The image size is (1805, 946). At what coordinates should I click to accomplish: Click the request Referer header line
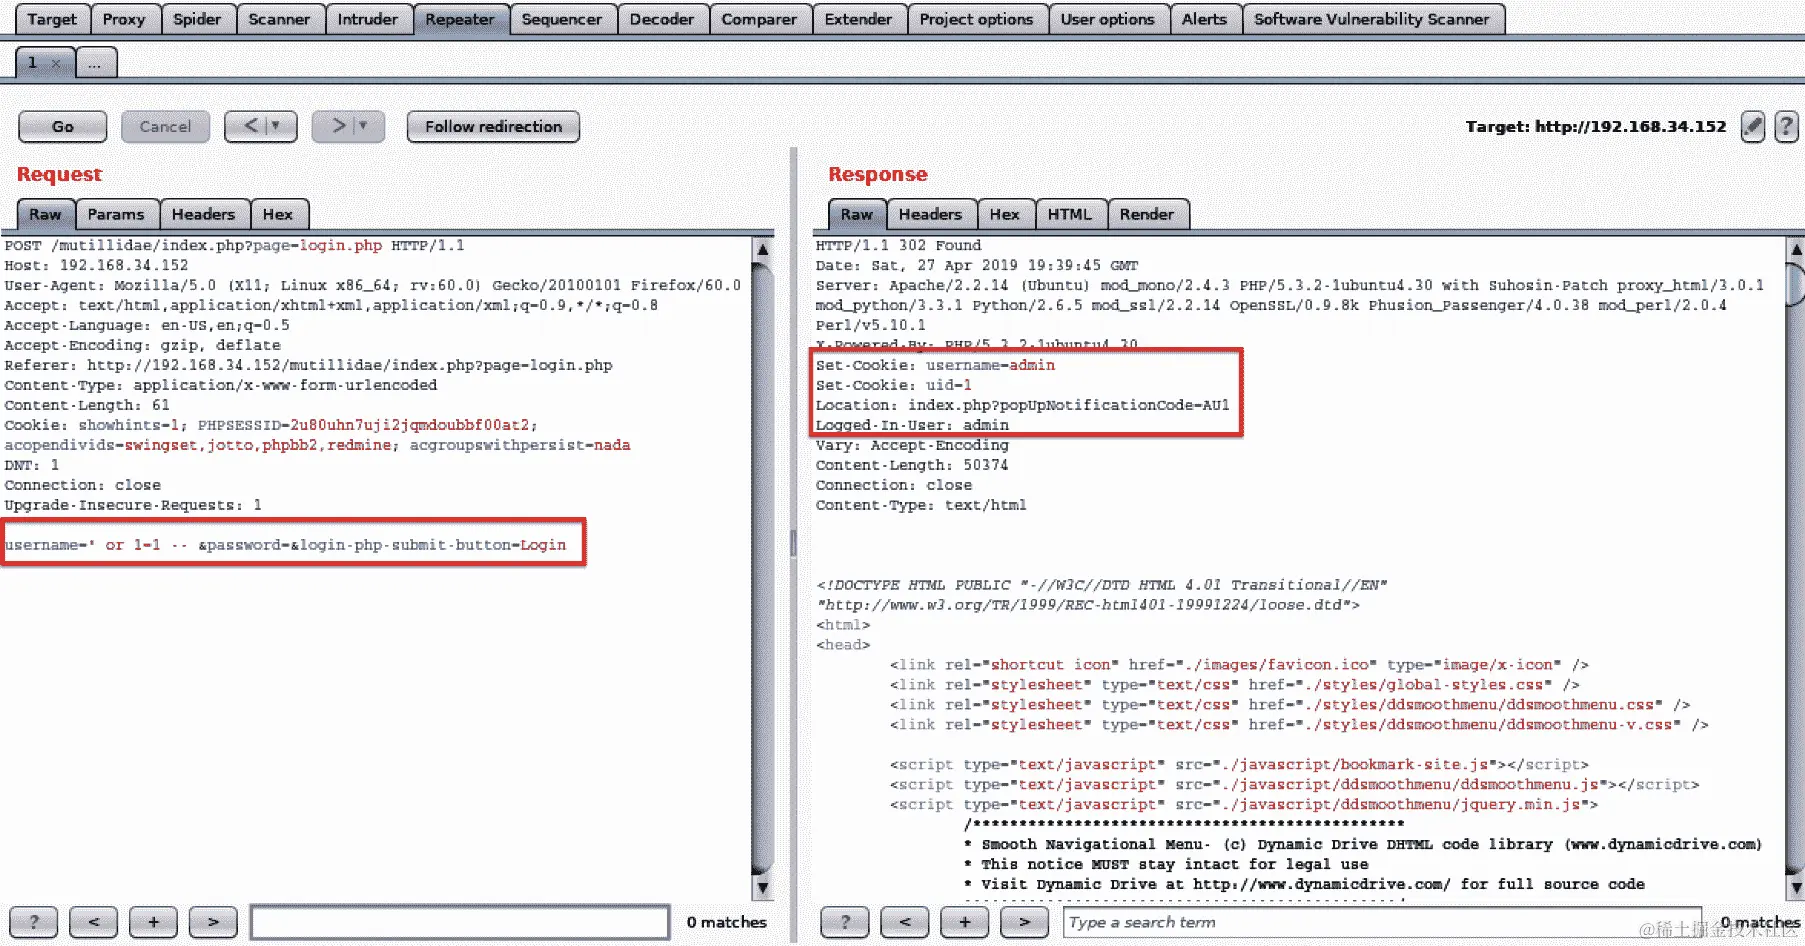(308, 365)
